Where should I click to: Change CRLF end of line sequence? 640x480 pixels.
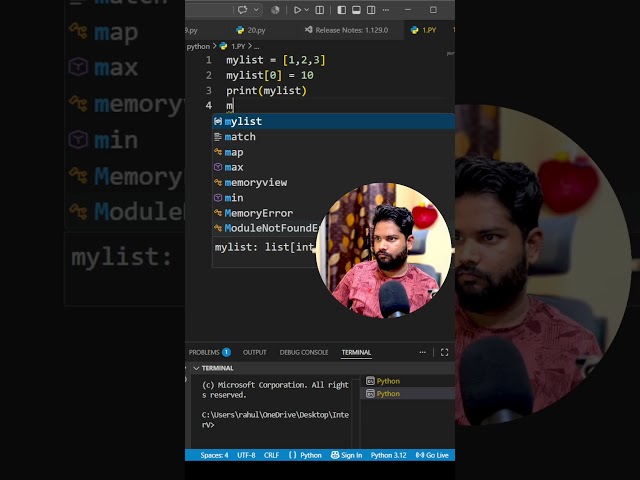pos(271,455)
